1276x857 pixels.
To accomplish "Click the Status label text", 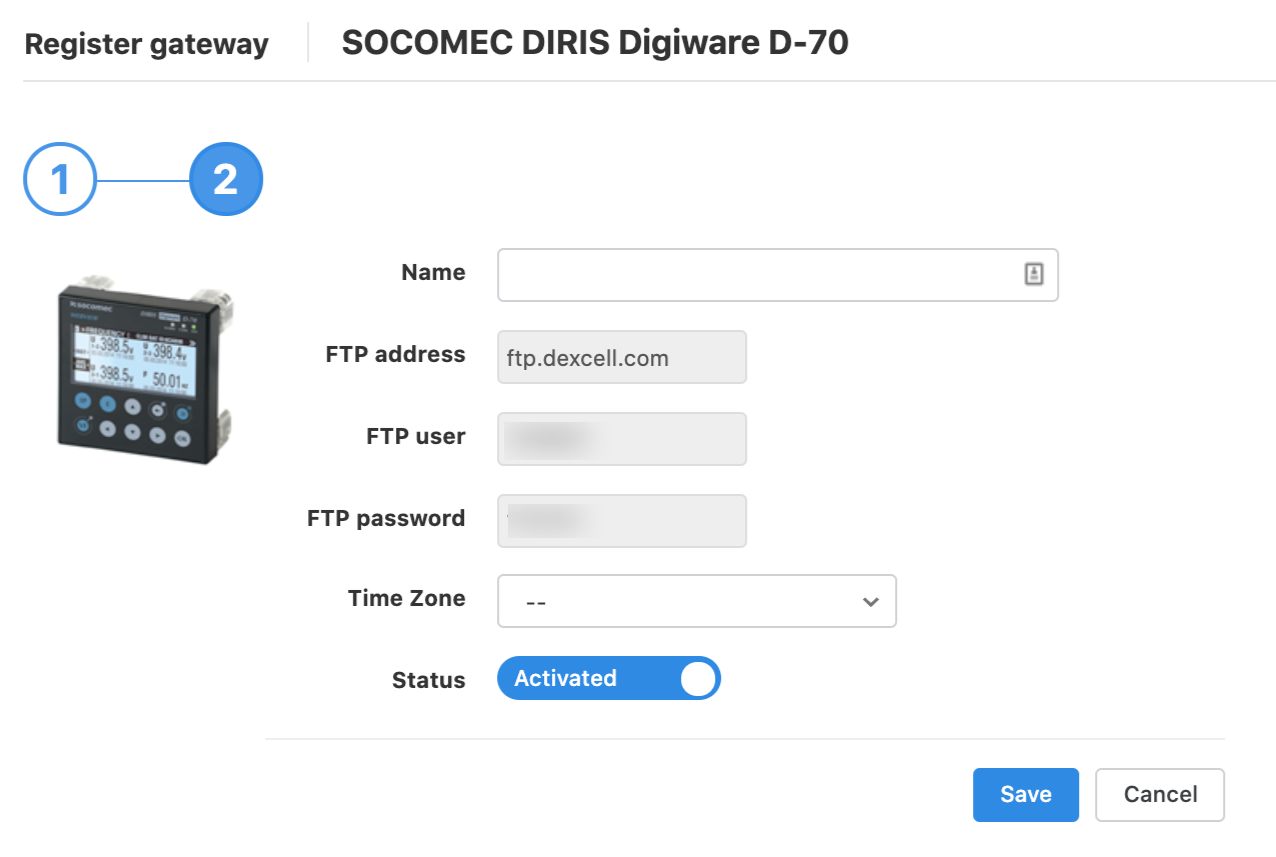I will tap(429, 680).
